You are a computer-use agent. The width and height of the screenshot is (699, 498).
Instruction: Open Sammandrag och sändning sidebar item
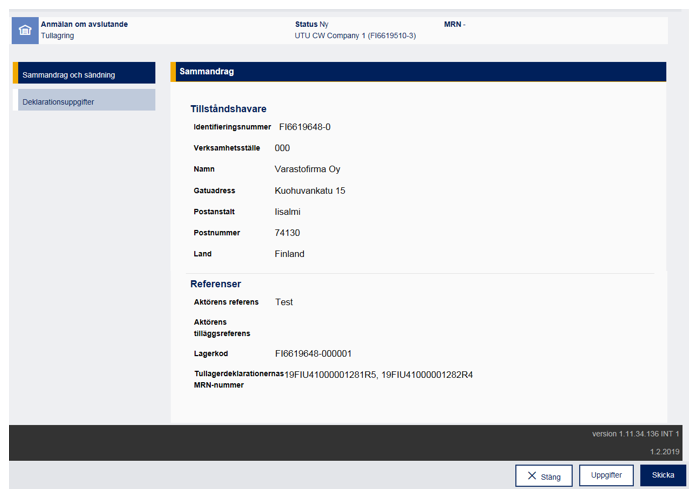86,74
